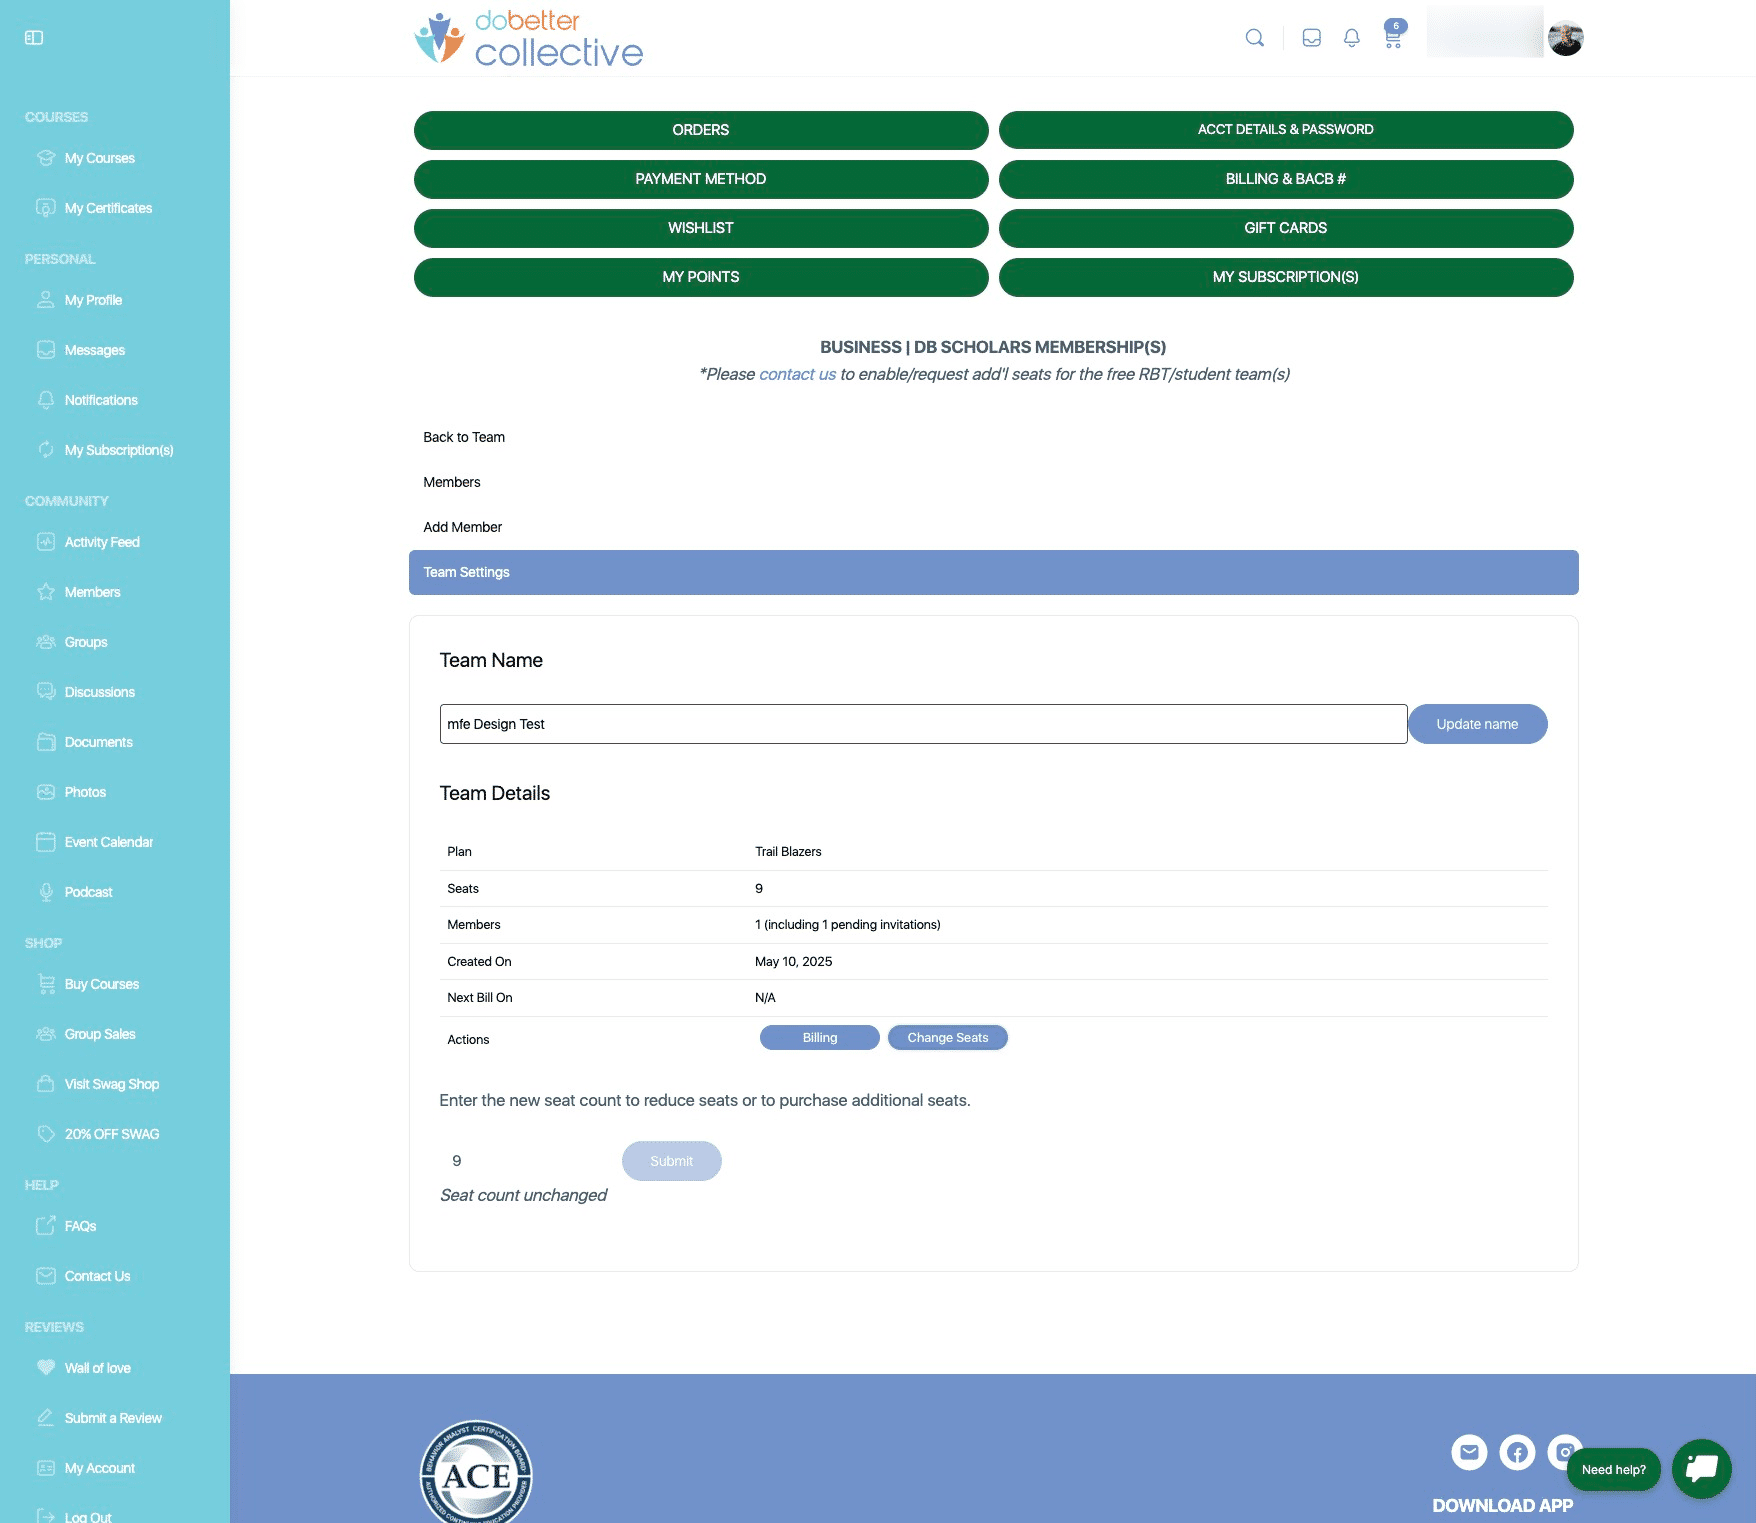Click the Podcast microphone icon
The image size is (1756, 1523).
point(46,892)
